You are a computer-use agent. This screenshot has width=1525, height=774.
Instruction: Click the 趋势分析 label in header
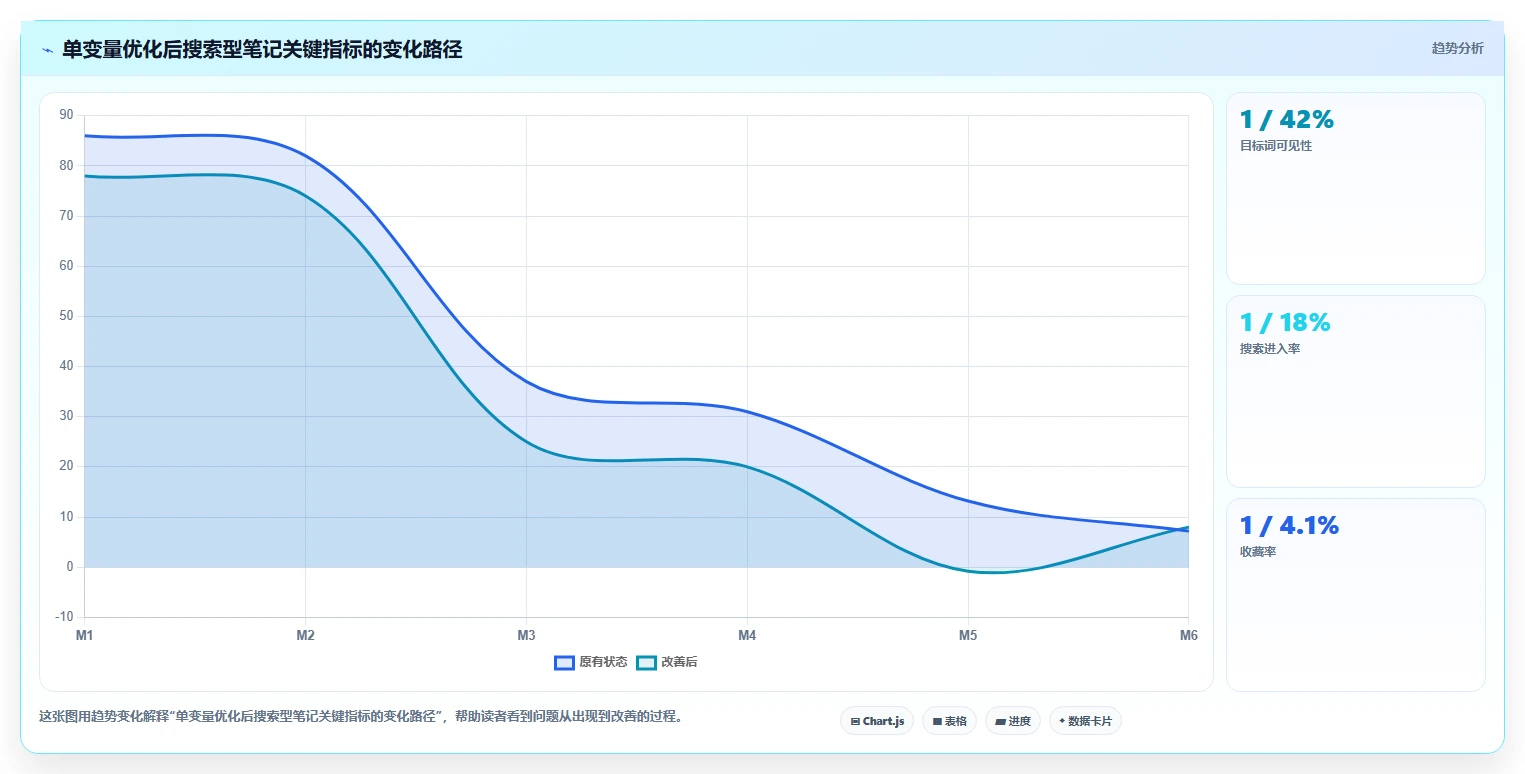point(1457,48)
